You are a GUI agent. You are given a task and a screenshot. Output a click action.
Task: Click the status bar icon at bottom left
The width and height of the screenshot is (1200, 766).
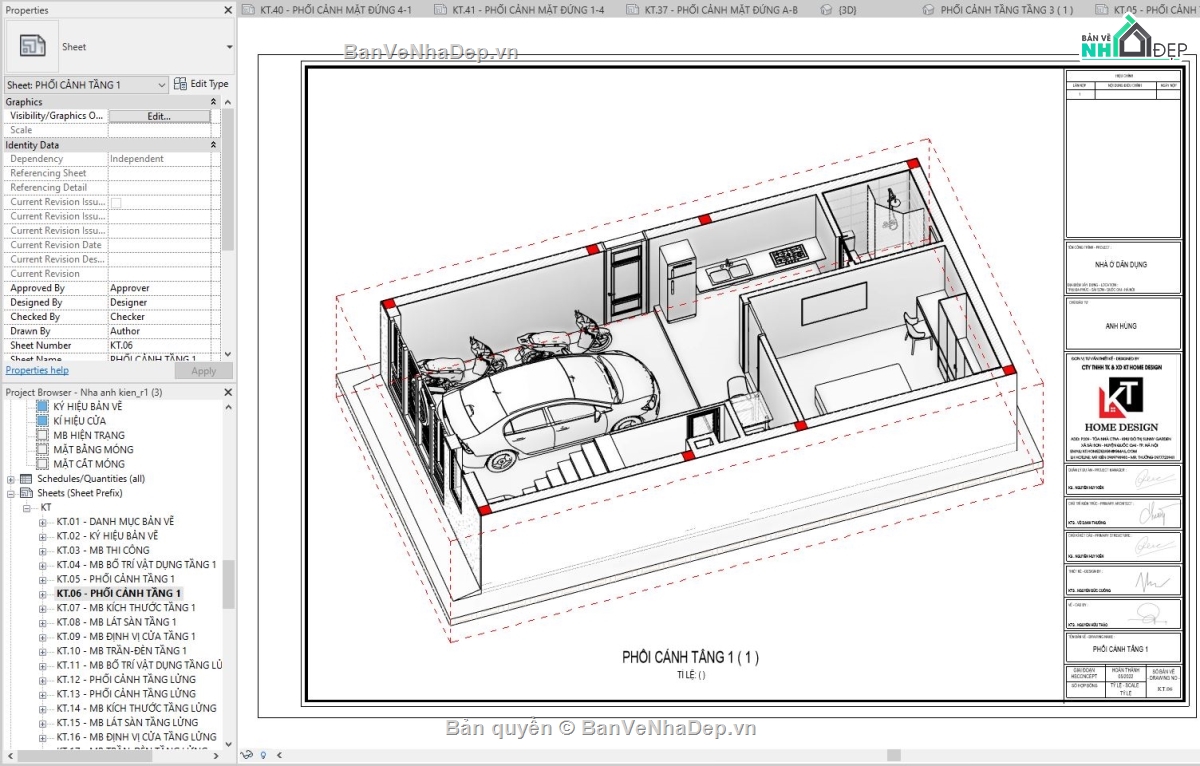coord(246,755)
